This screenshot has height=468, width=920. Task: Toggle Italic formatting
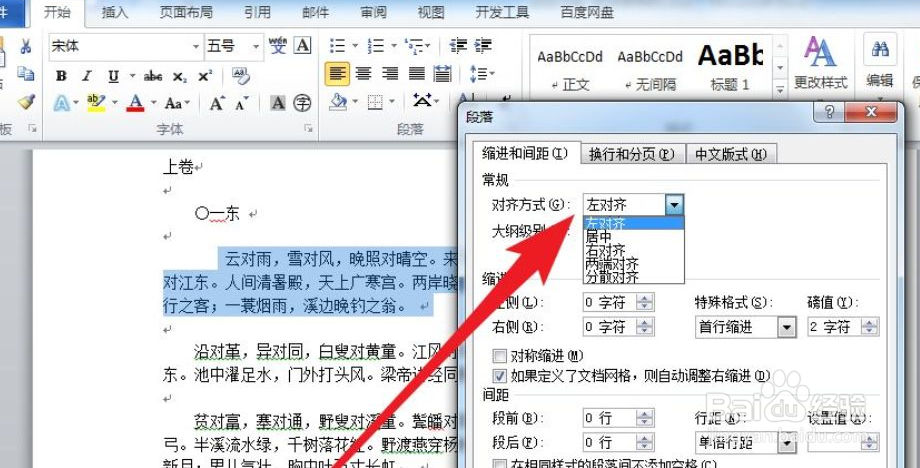tap(87, 76)
